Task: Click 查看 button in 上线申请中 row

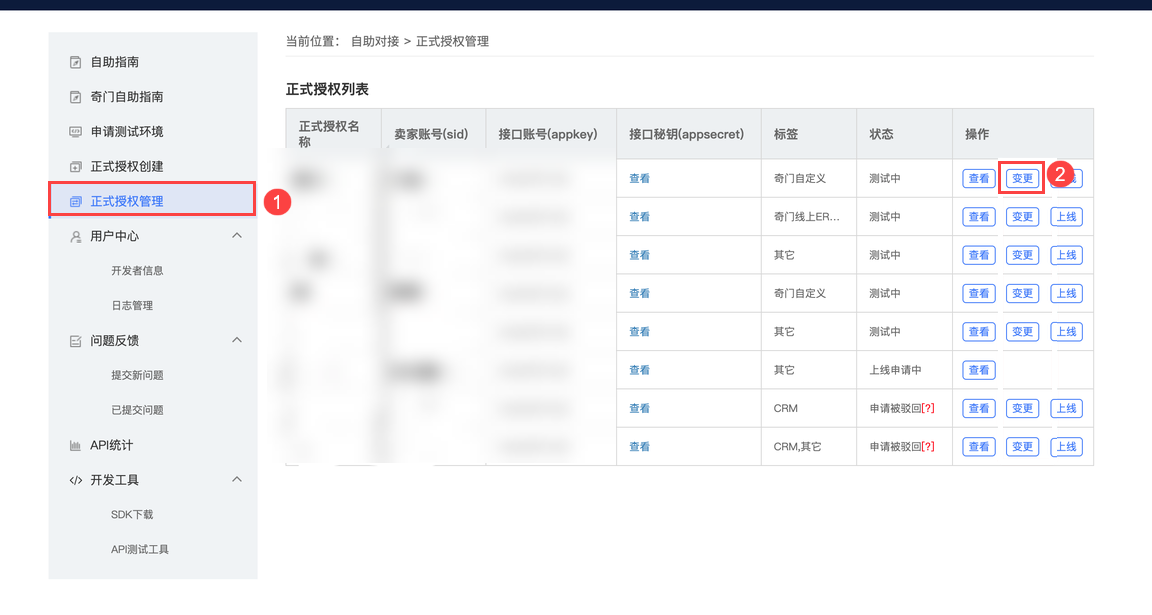Action: click(x=978, y=370)
